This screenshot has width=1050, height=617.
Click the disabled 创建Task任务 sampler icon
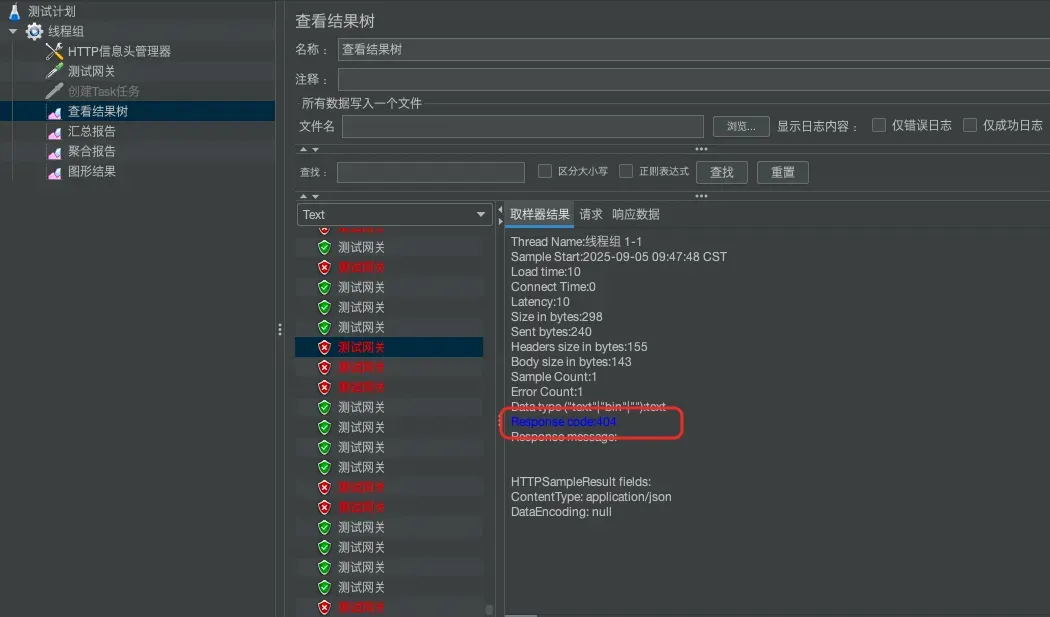point(54,91)
